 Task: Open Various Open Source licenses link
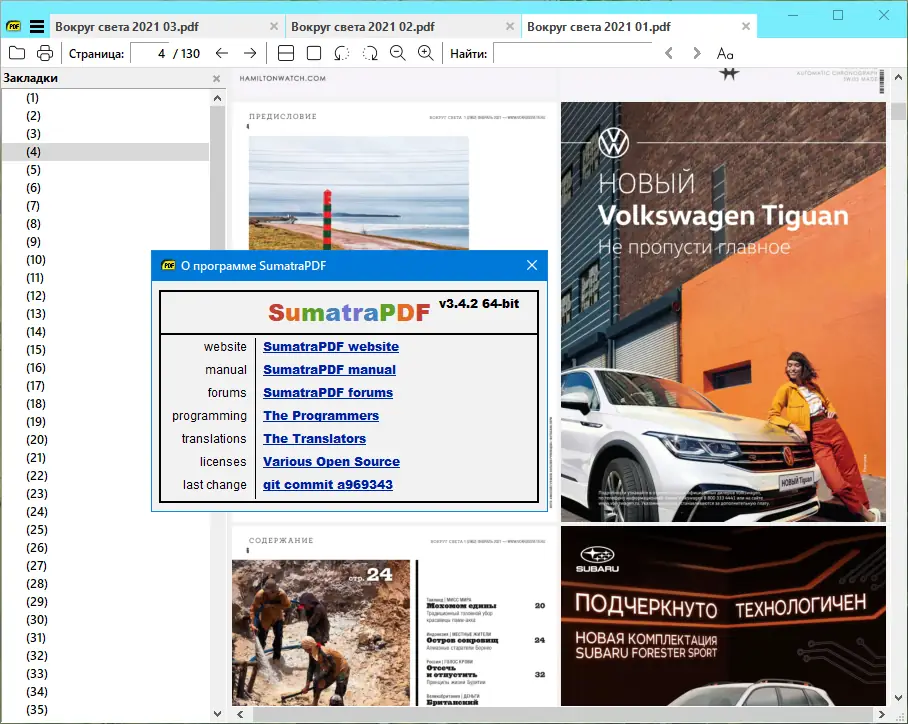pos(331,462)
